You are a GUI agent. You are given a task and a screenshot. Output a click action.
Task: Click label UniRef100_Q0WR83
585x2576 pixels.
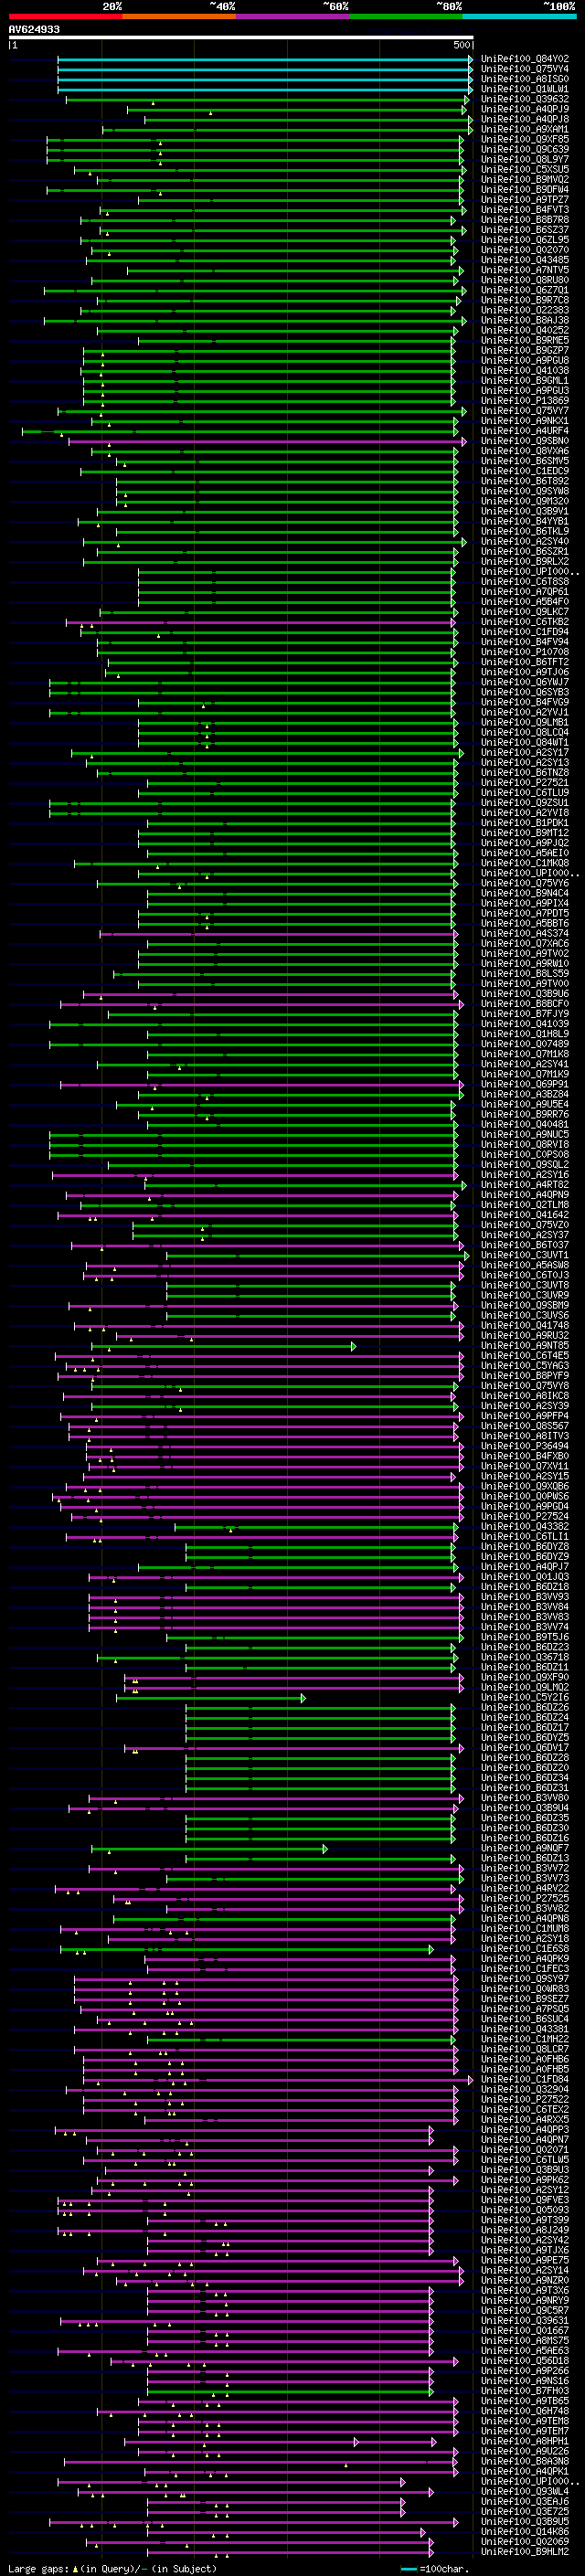(x=525, y=1988)
